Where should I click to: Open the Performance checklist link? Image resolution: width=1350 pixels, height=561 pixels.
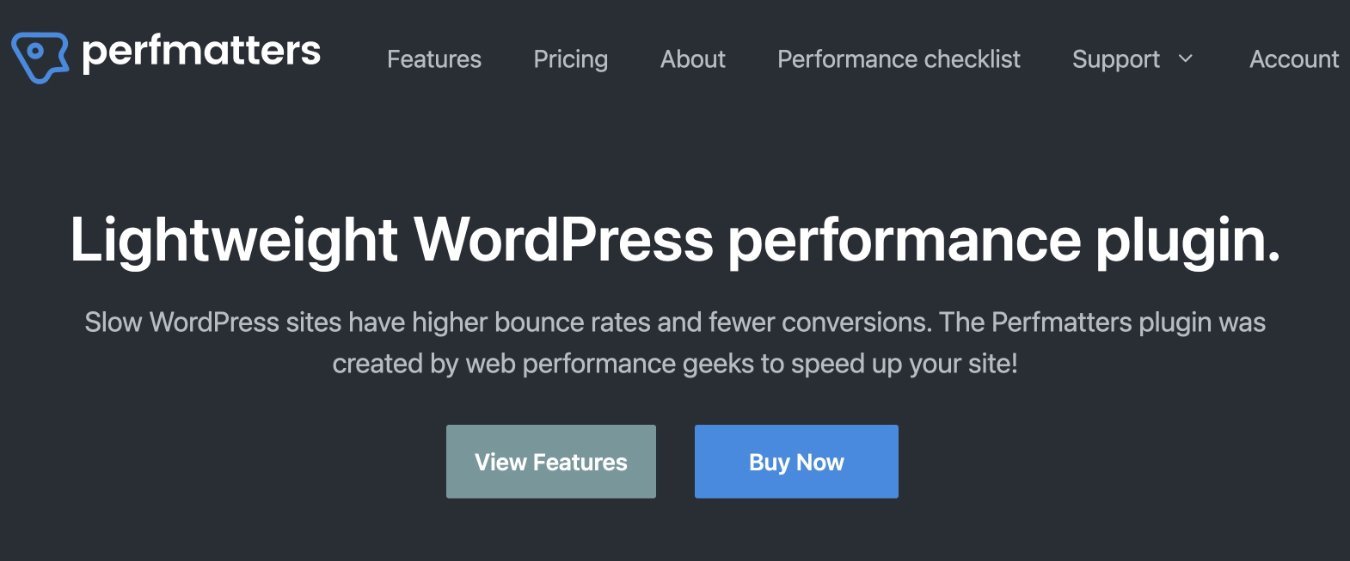pyautogui.click(x=899, y=60)
